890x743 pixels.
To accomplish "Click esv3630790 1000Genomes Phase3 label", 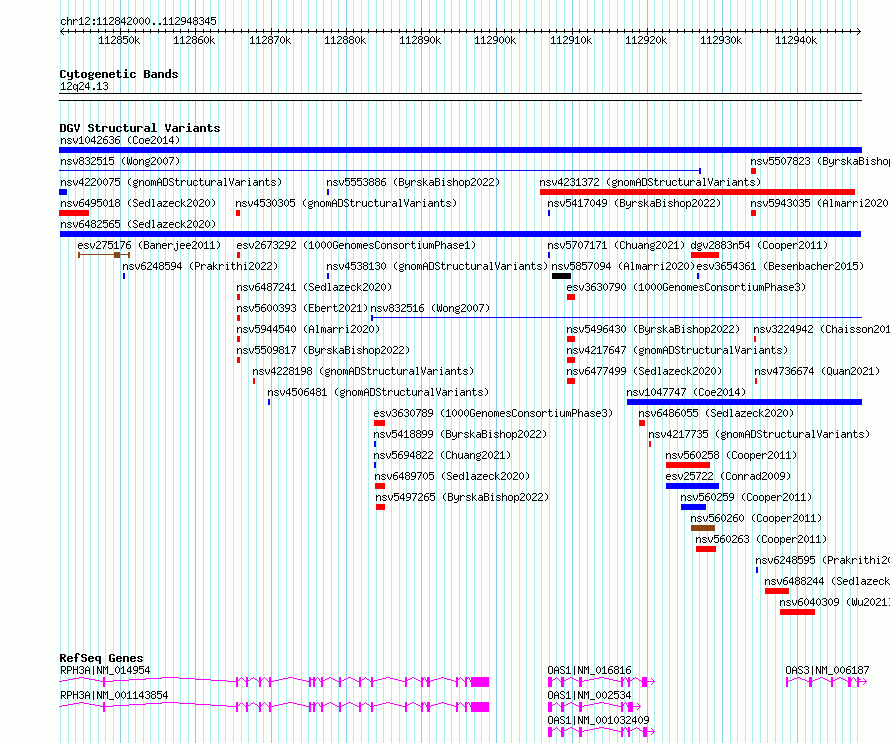I will (686, 287).
